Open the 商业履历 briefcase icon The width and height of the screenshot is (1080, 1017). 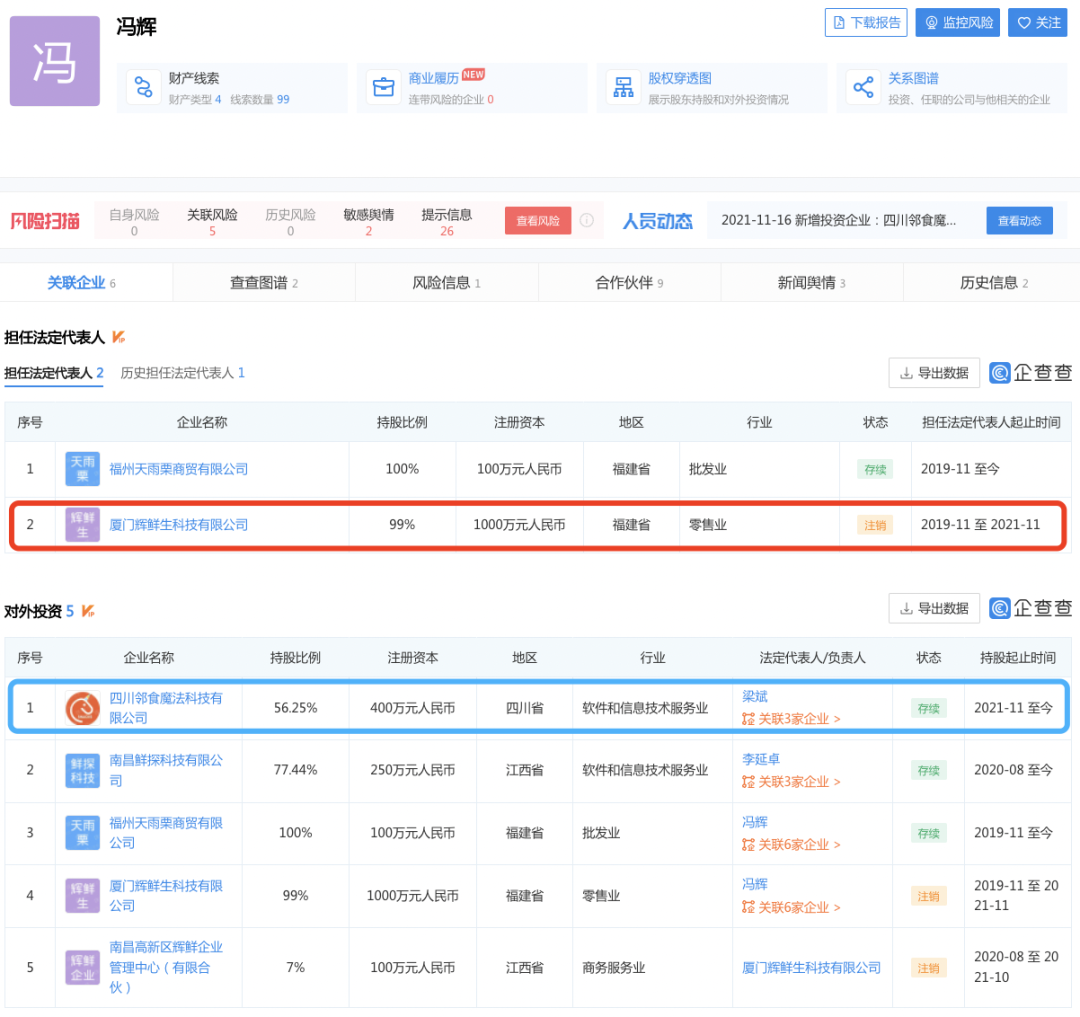[382, 88]
